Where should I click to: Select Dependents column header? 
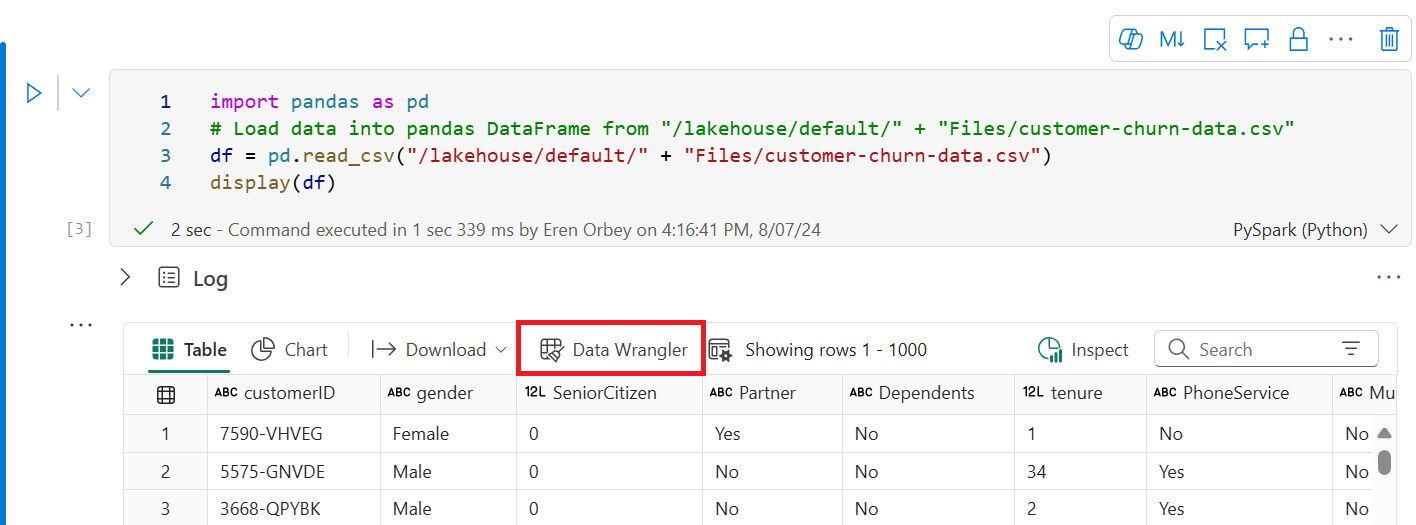click(928, 393)
